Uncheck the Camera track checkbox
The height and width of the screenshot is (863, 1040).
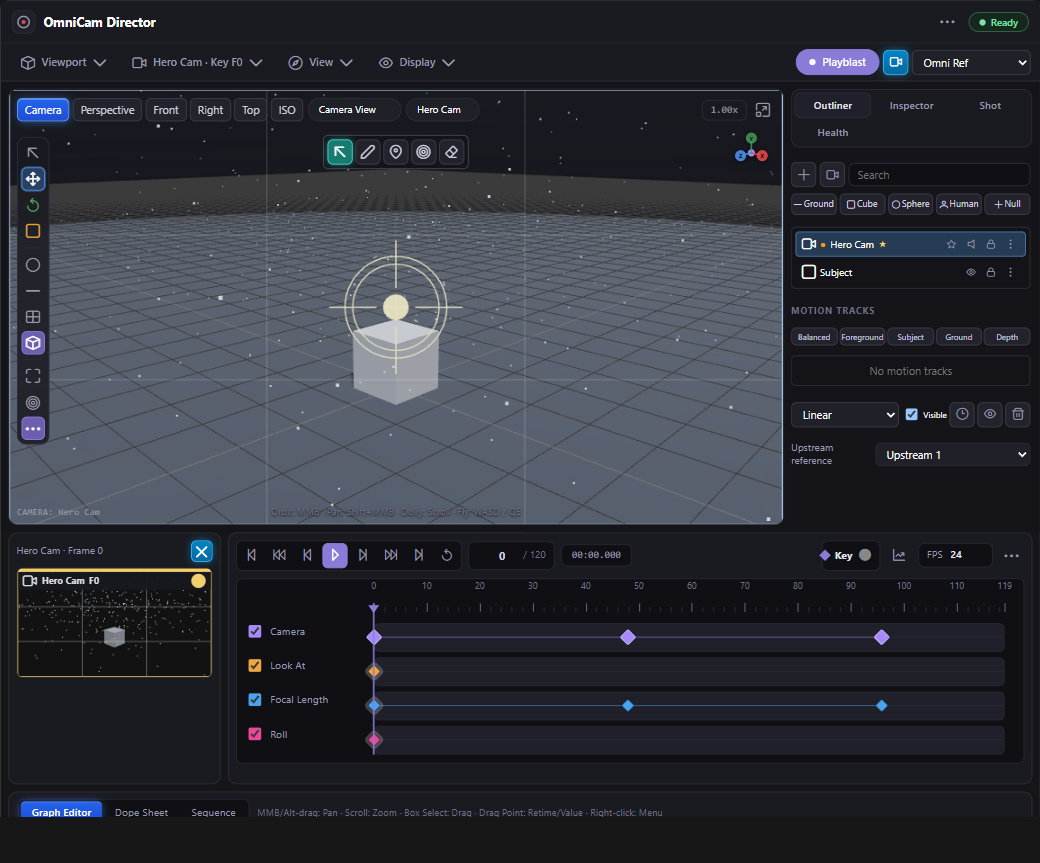pos(255,631)
